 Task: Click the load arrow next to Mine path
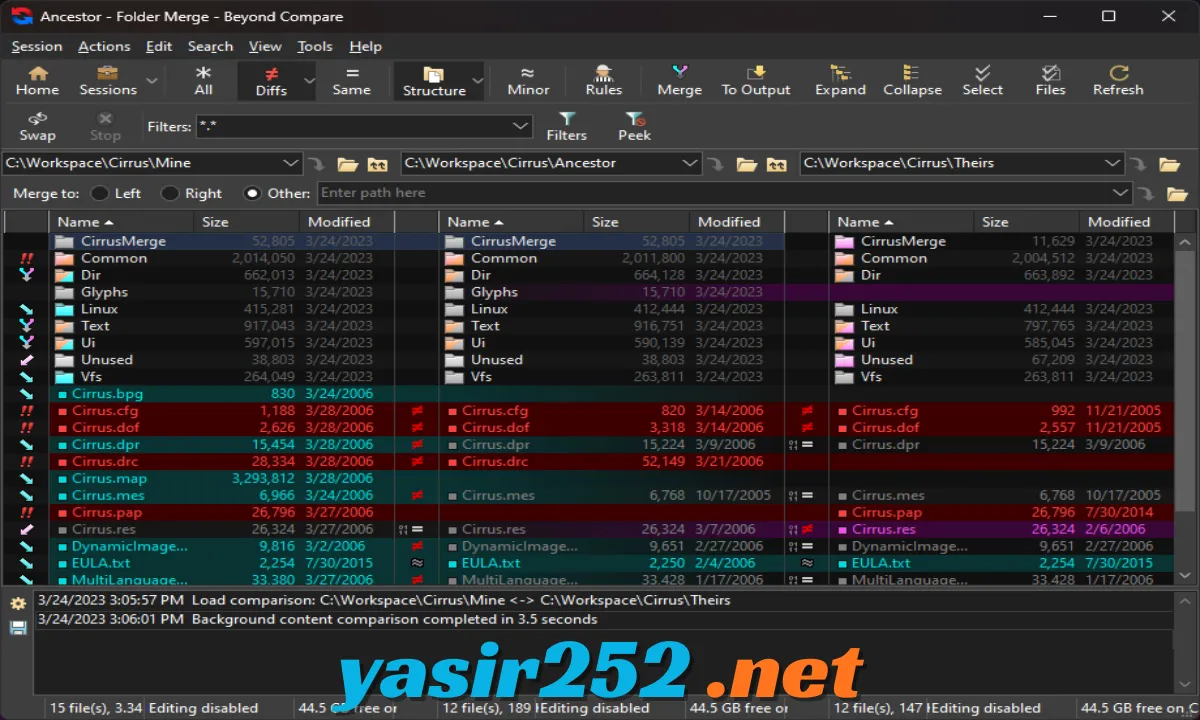316,164
